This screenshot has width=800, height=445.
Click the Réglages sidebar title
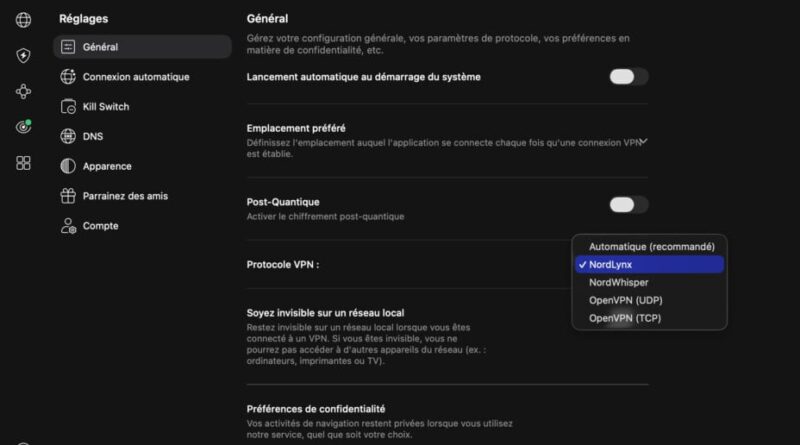pos(84,19)
